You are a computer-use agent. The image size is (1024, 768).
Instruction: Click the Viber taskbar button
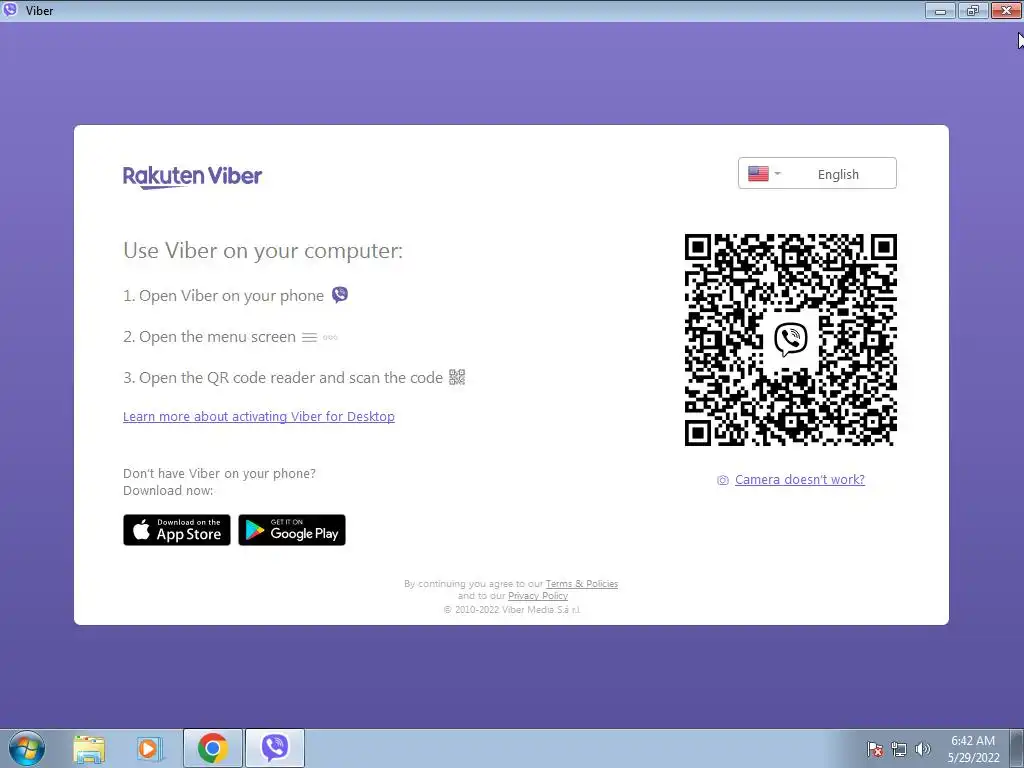[x=275, y=748]
